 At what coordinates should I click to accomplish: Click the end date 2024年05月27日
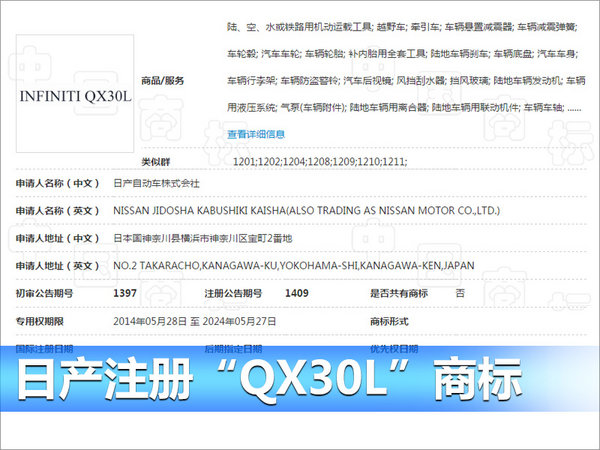240,321
